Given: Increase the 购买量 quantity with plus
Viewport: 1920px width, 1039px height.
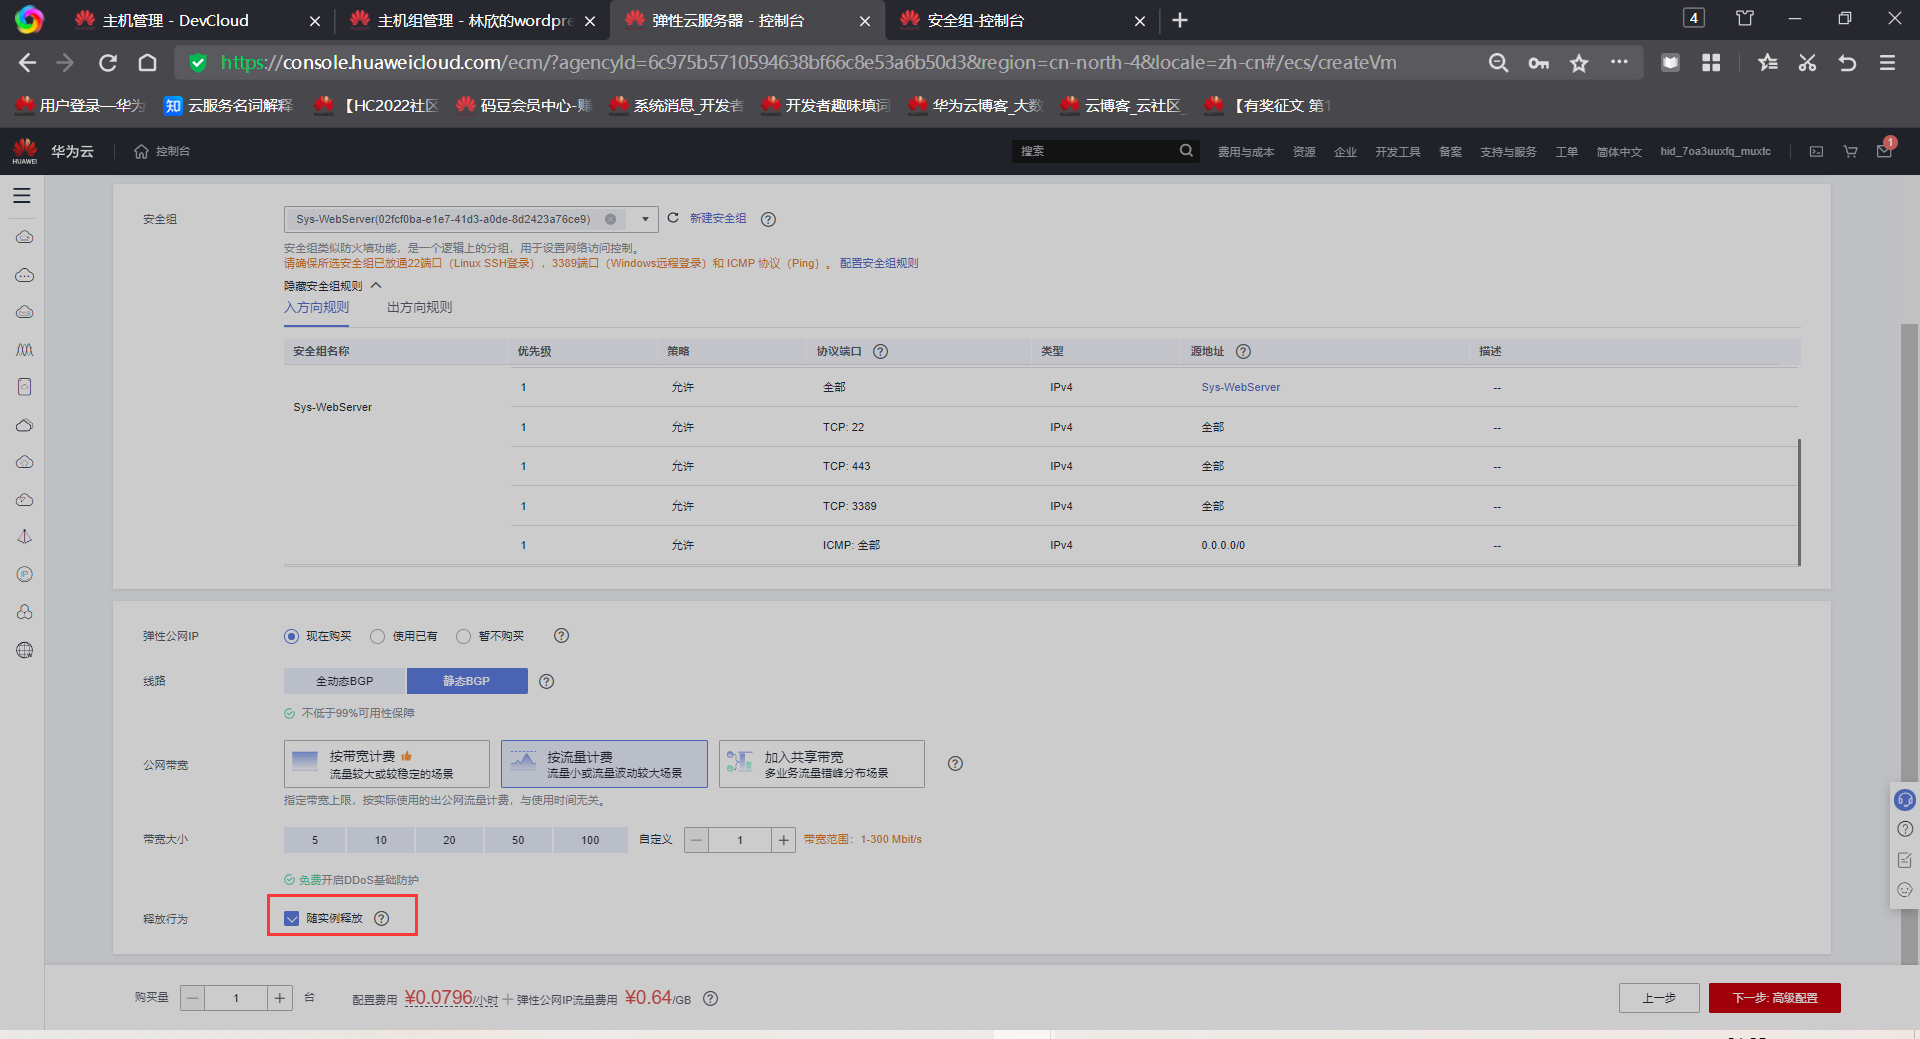Looking at the screenshot, I should [x=280, y=998].
